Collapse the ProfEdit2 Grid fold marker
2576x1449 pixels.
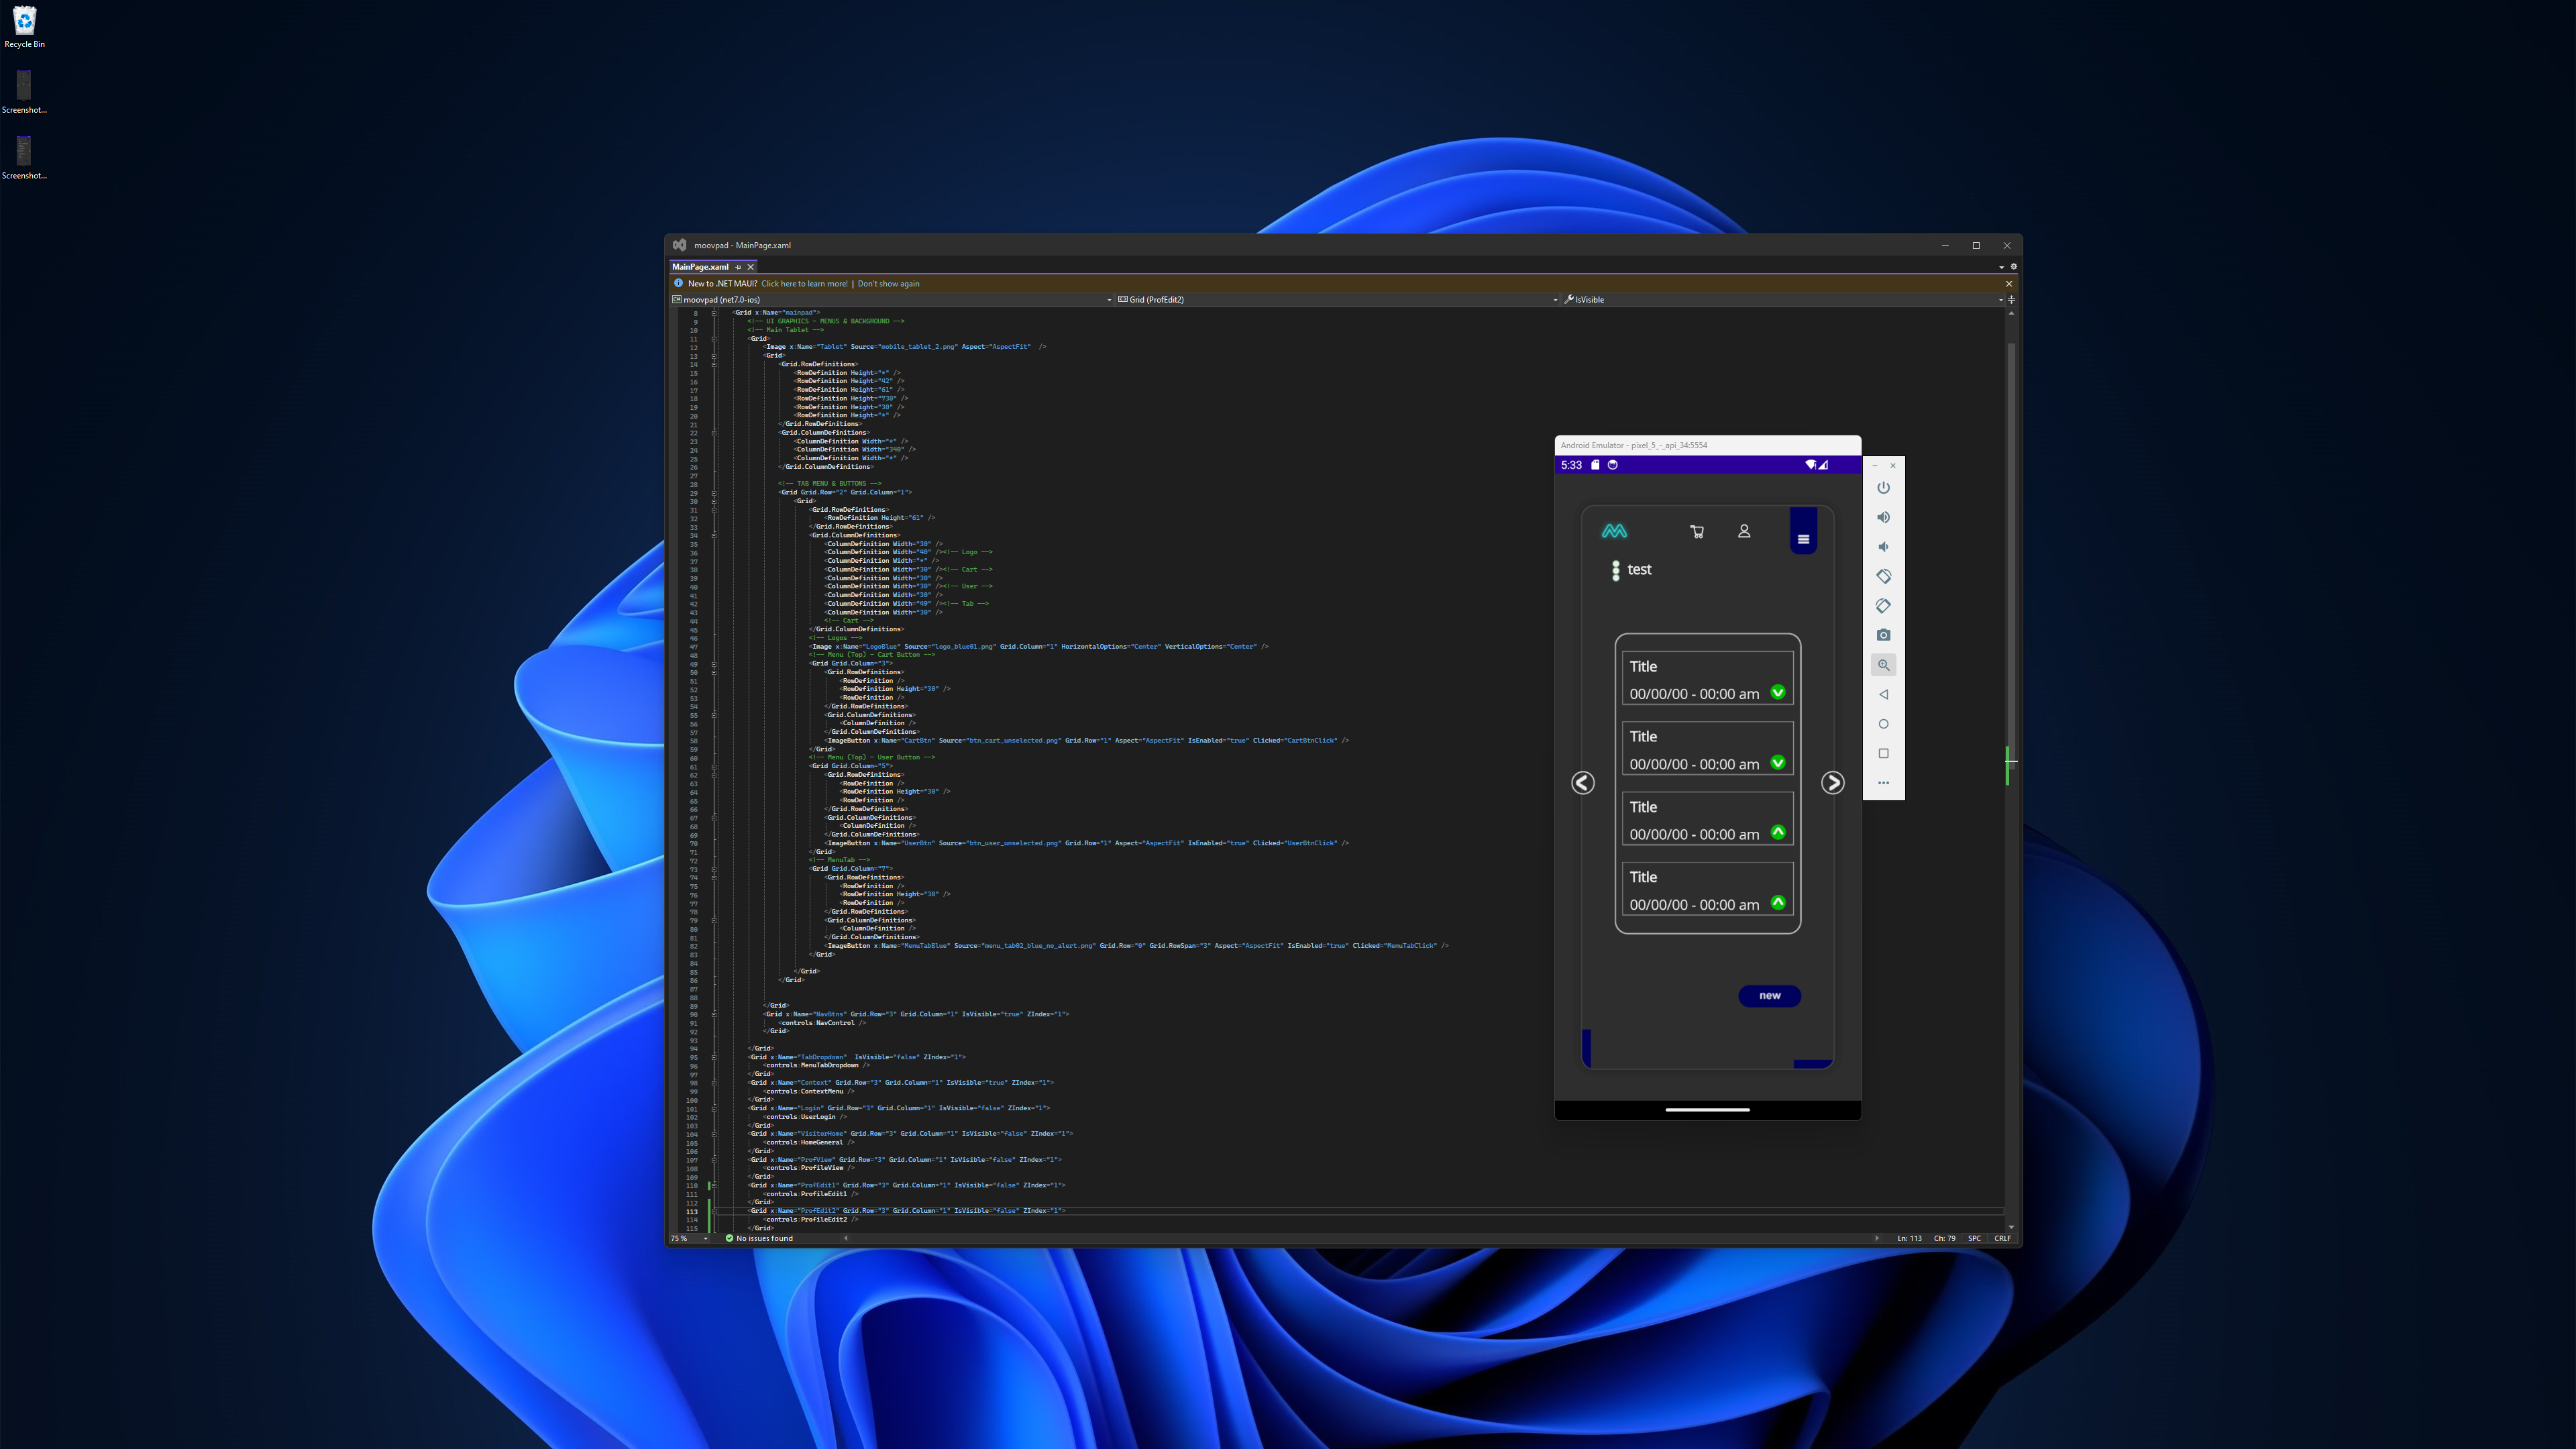point(714,1211)
